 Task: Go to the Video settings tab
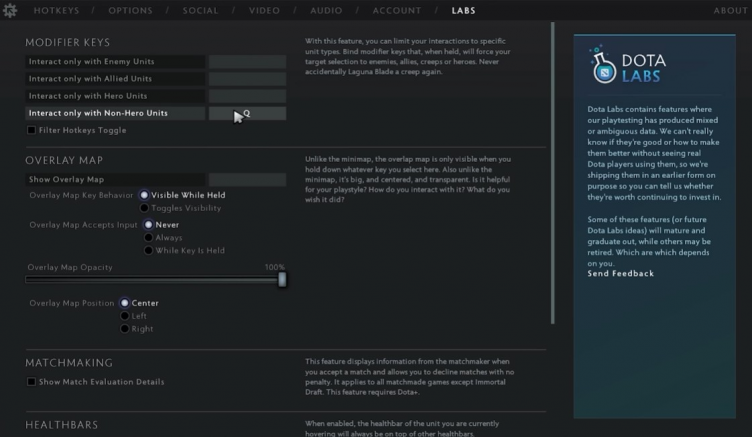click(264, 11)
